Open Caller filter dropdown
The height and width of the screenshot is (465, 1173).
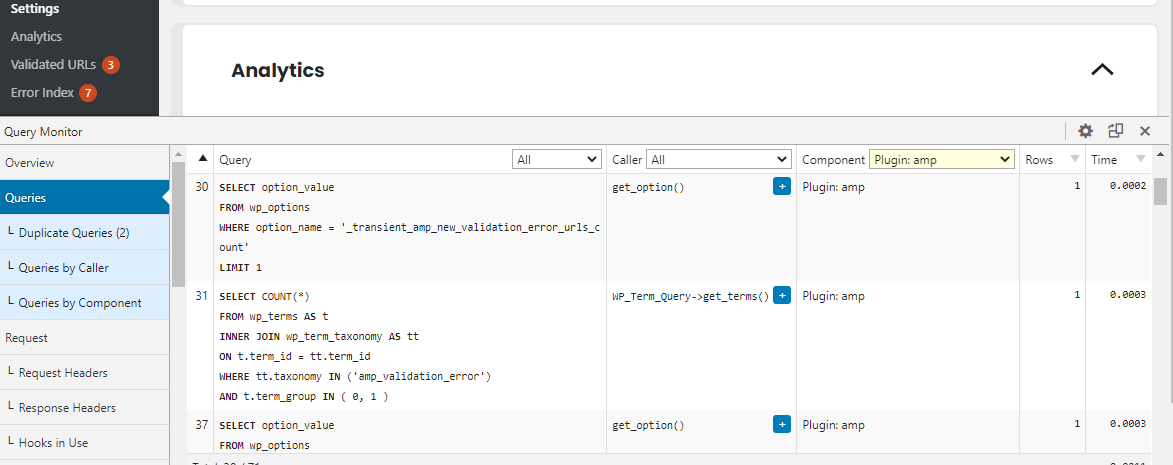(719, 159)
